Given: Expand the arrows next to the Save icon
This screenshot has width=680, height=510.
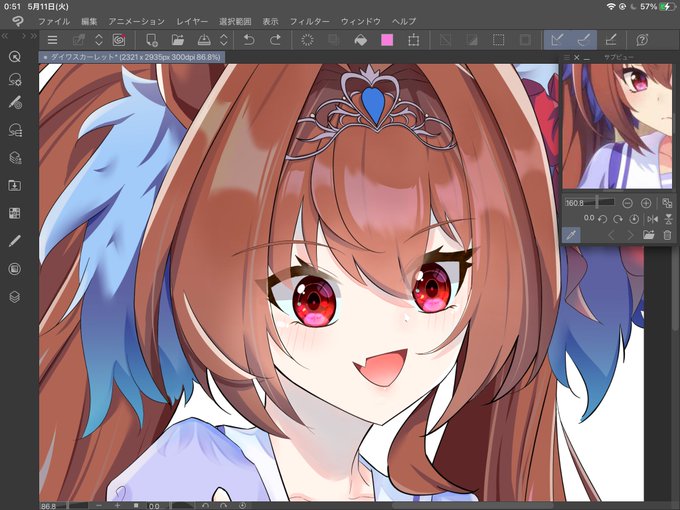Looking at the screenshot, I should [x=224, y=40].
